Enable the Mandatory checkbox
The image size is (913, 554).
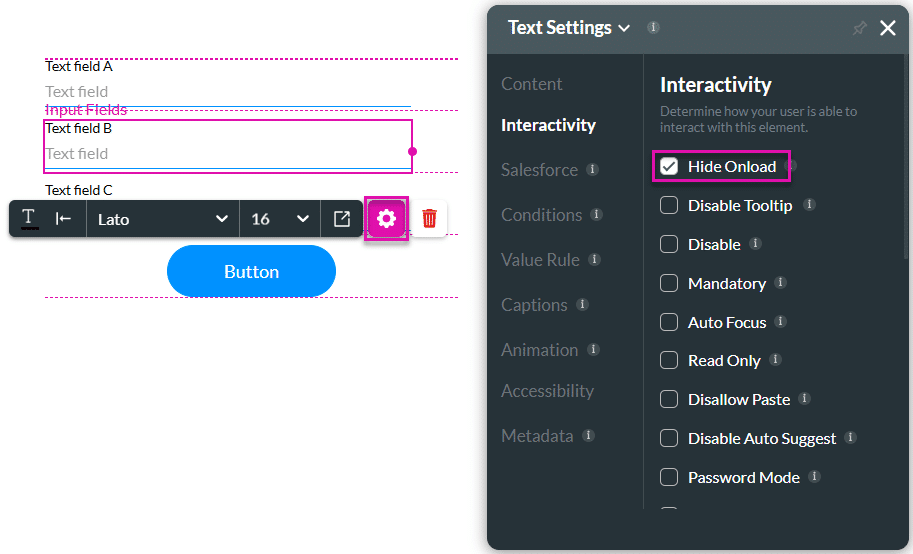pyautogui.click(x=669, y=283)
